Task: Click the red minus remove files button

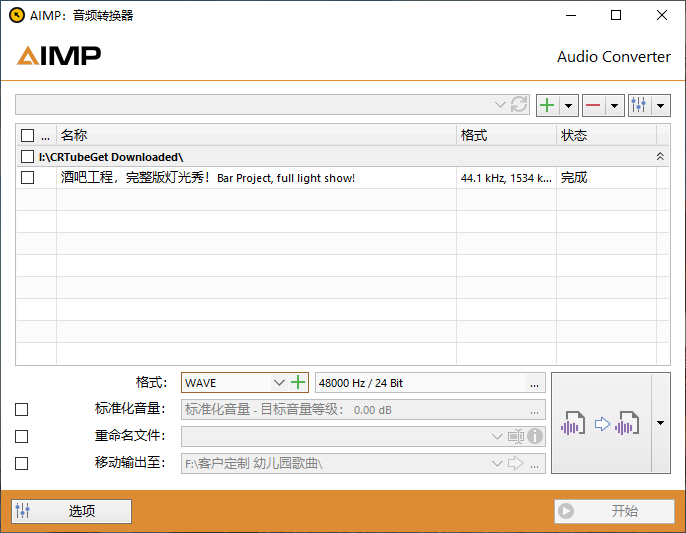Action: coord(593,105)
